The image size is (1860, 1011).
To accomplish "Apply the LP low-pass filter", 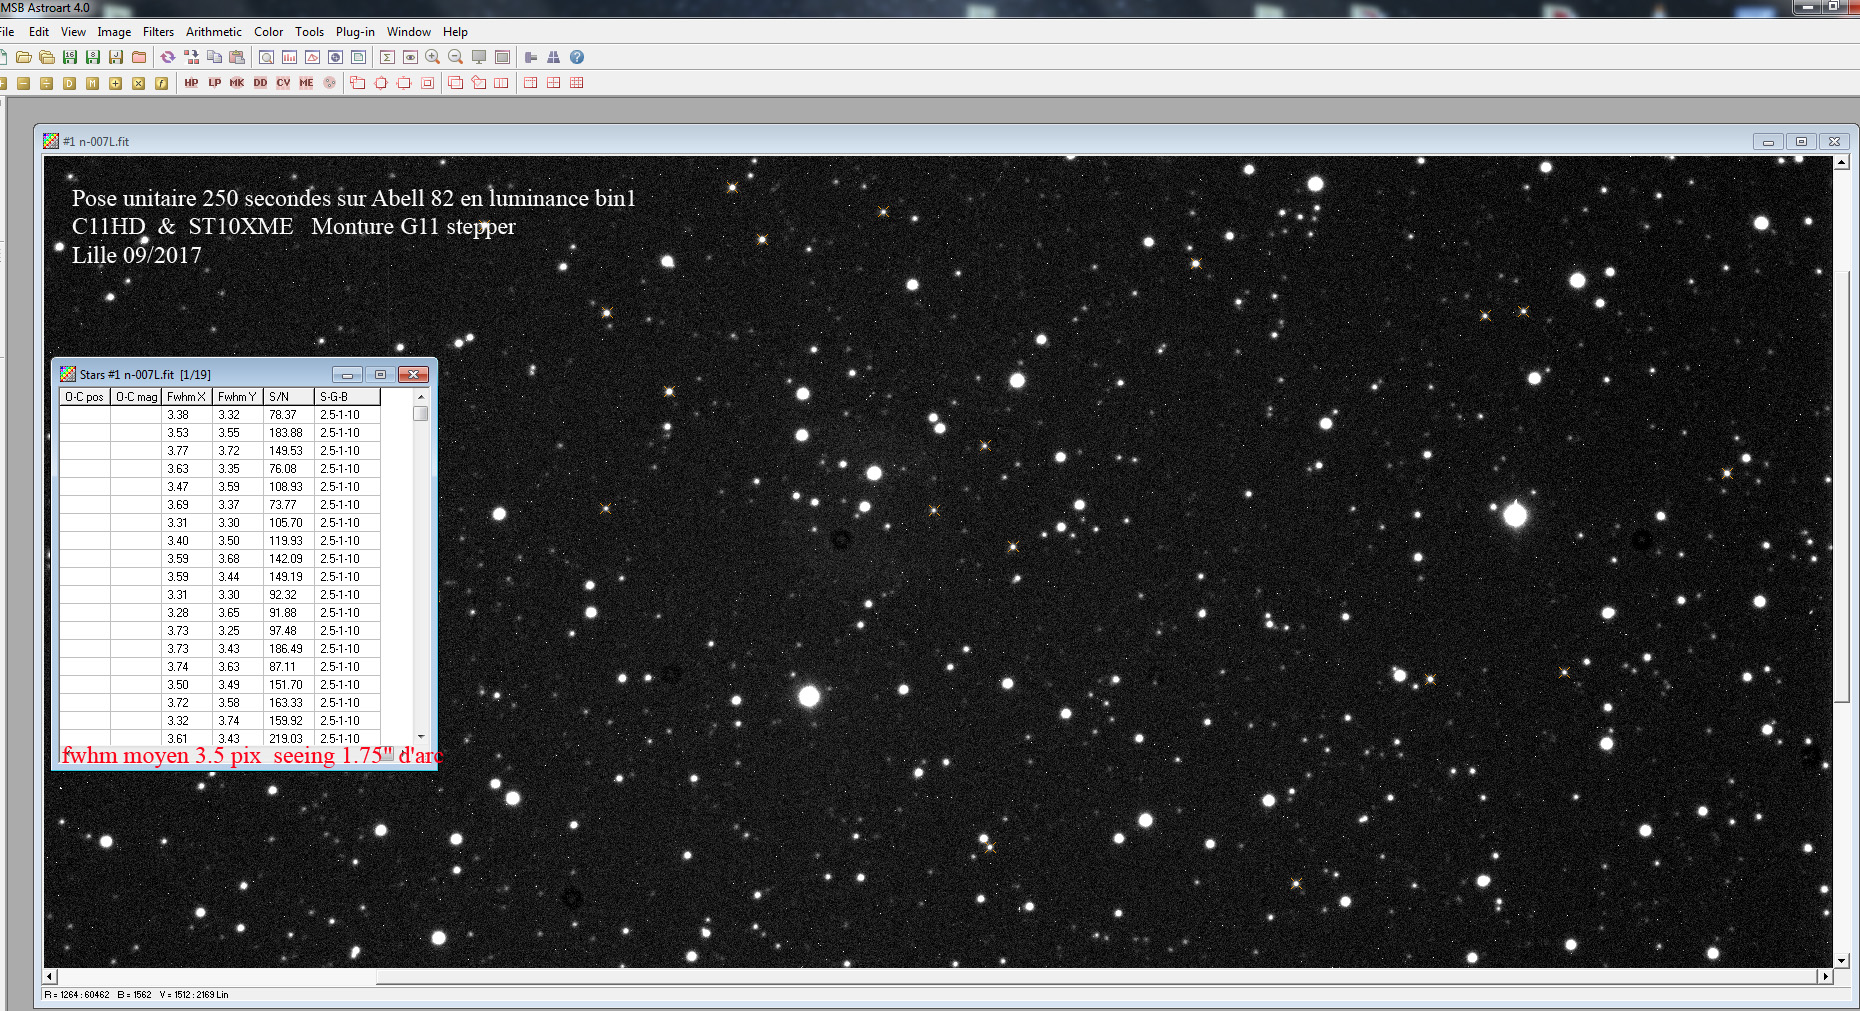I will [214, 83].
